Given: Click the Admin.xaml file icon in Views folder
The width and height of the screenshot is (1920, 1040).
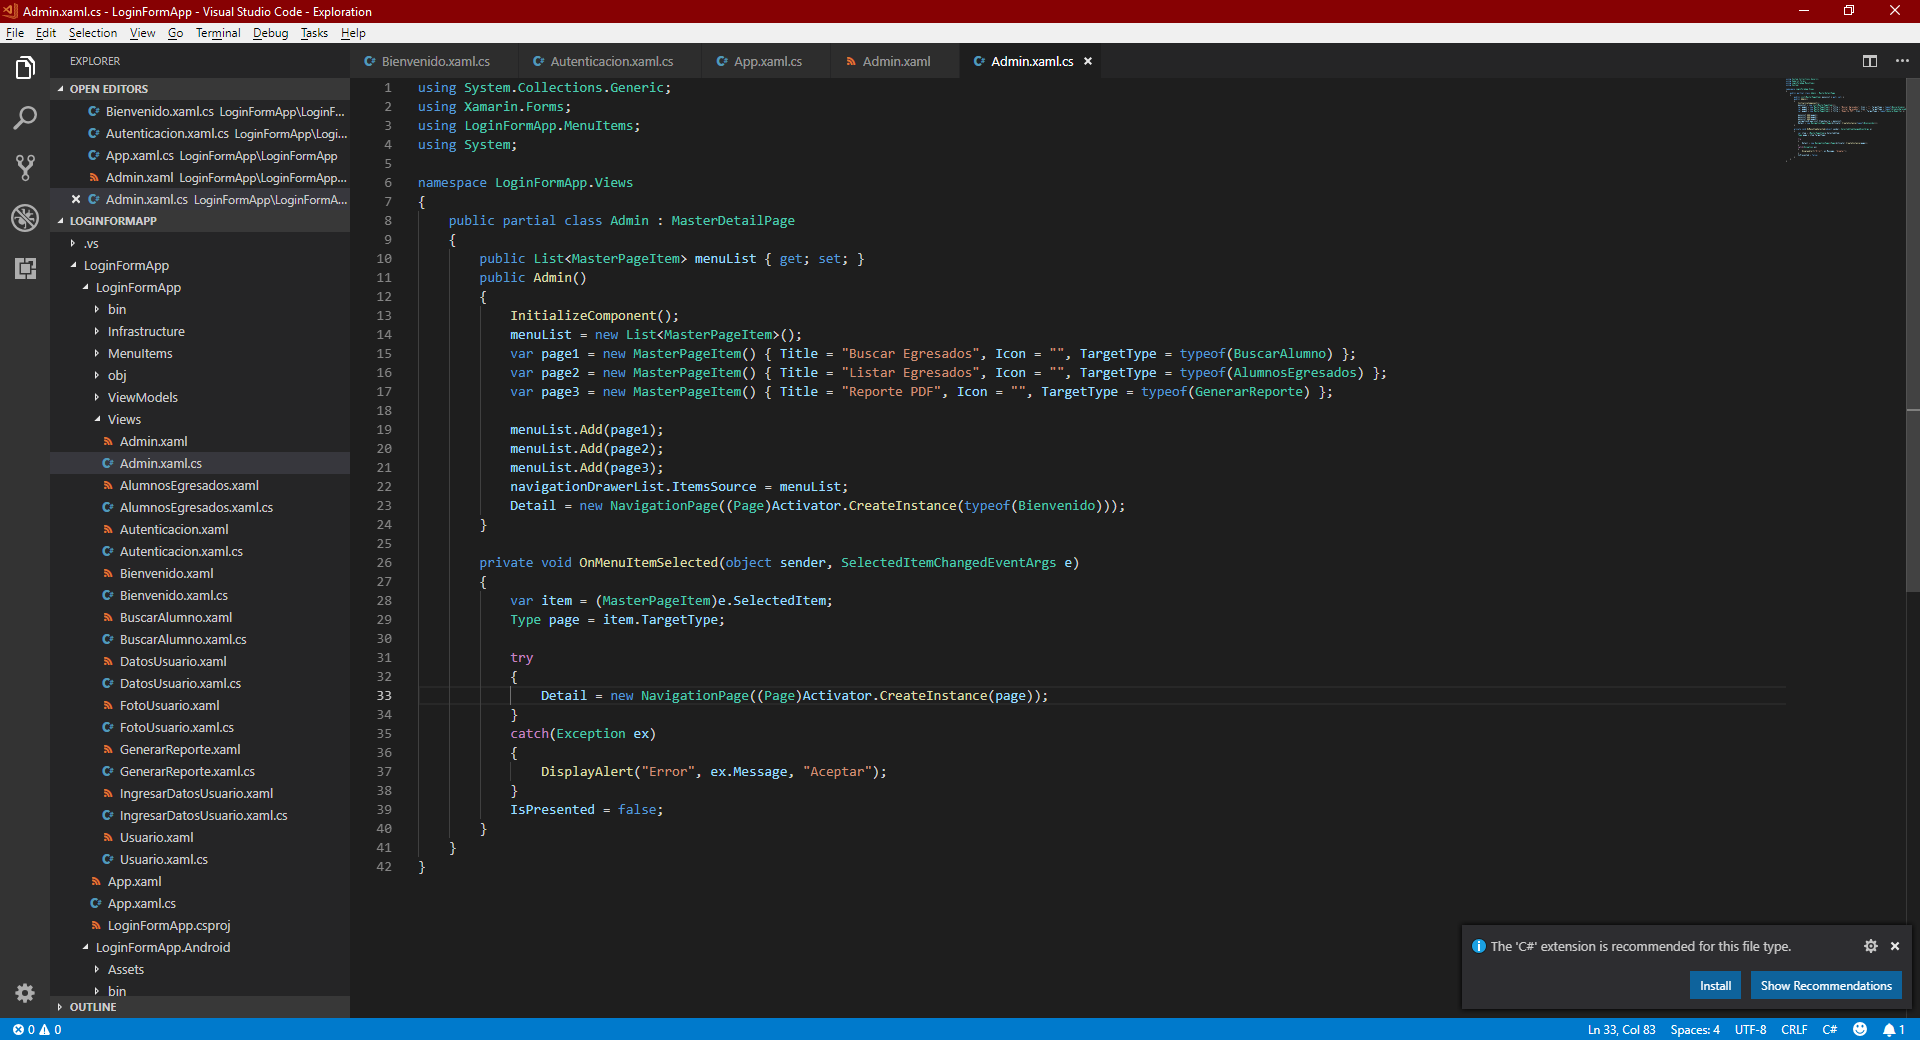Looking at the screenshot, I should pos(108,442).
